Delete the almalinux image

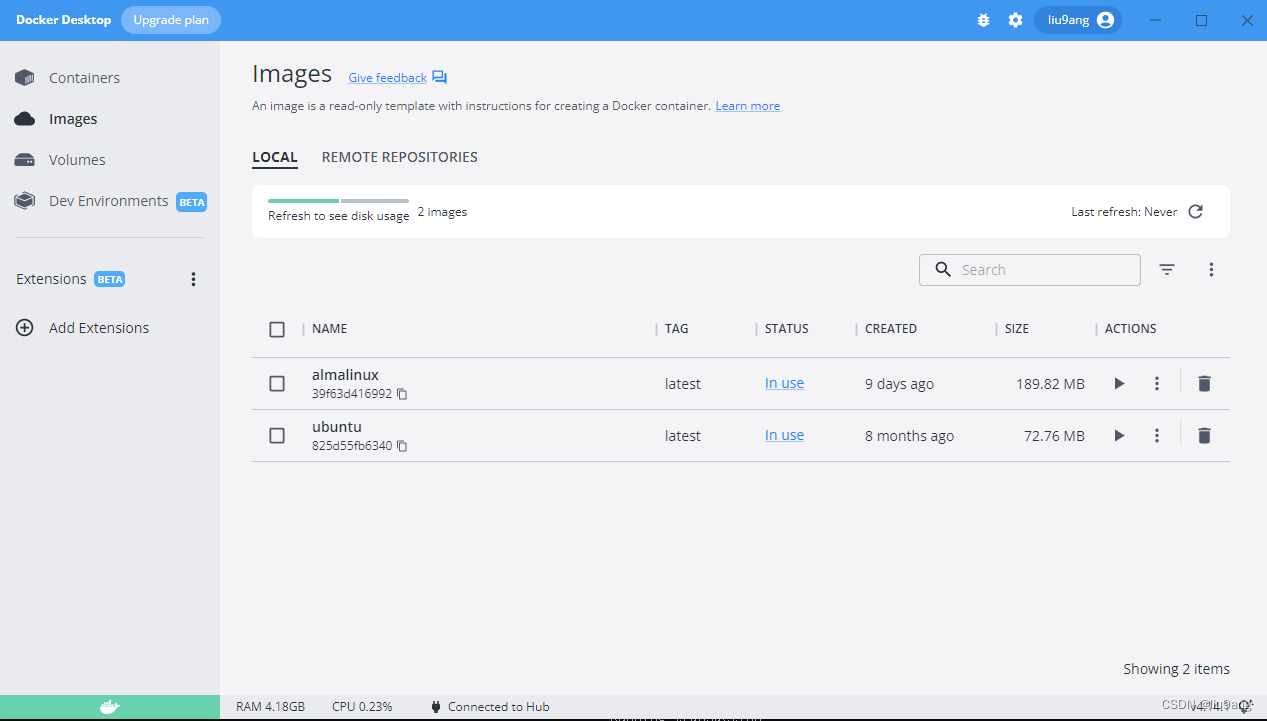pos(1204,383)
